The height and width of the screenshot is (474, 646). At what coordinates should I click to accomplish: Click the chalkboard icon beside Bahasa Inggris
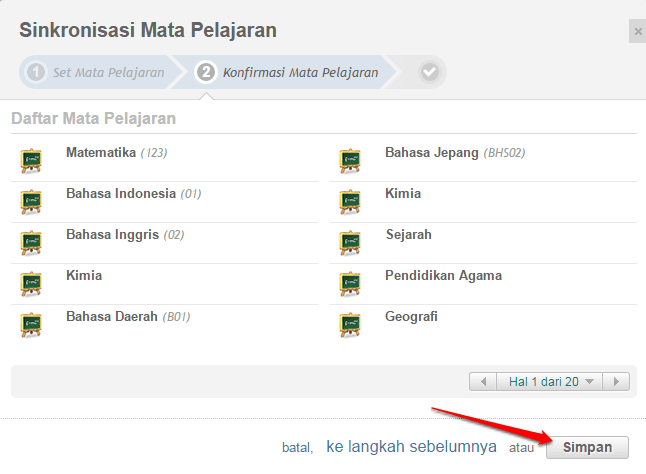click(x=31, y=243)
